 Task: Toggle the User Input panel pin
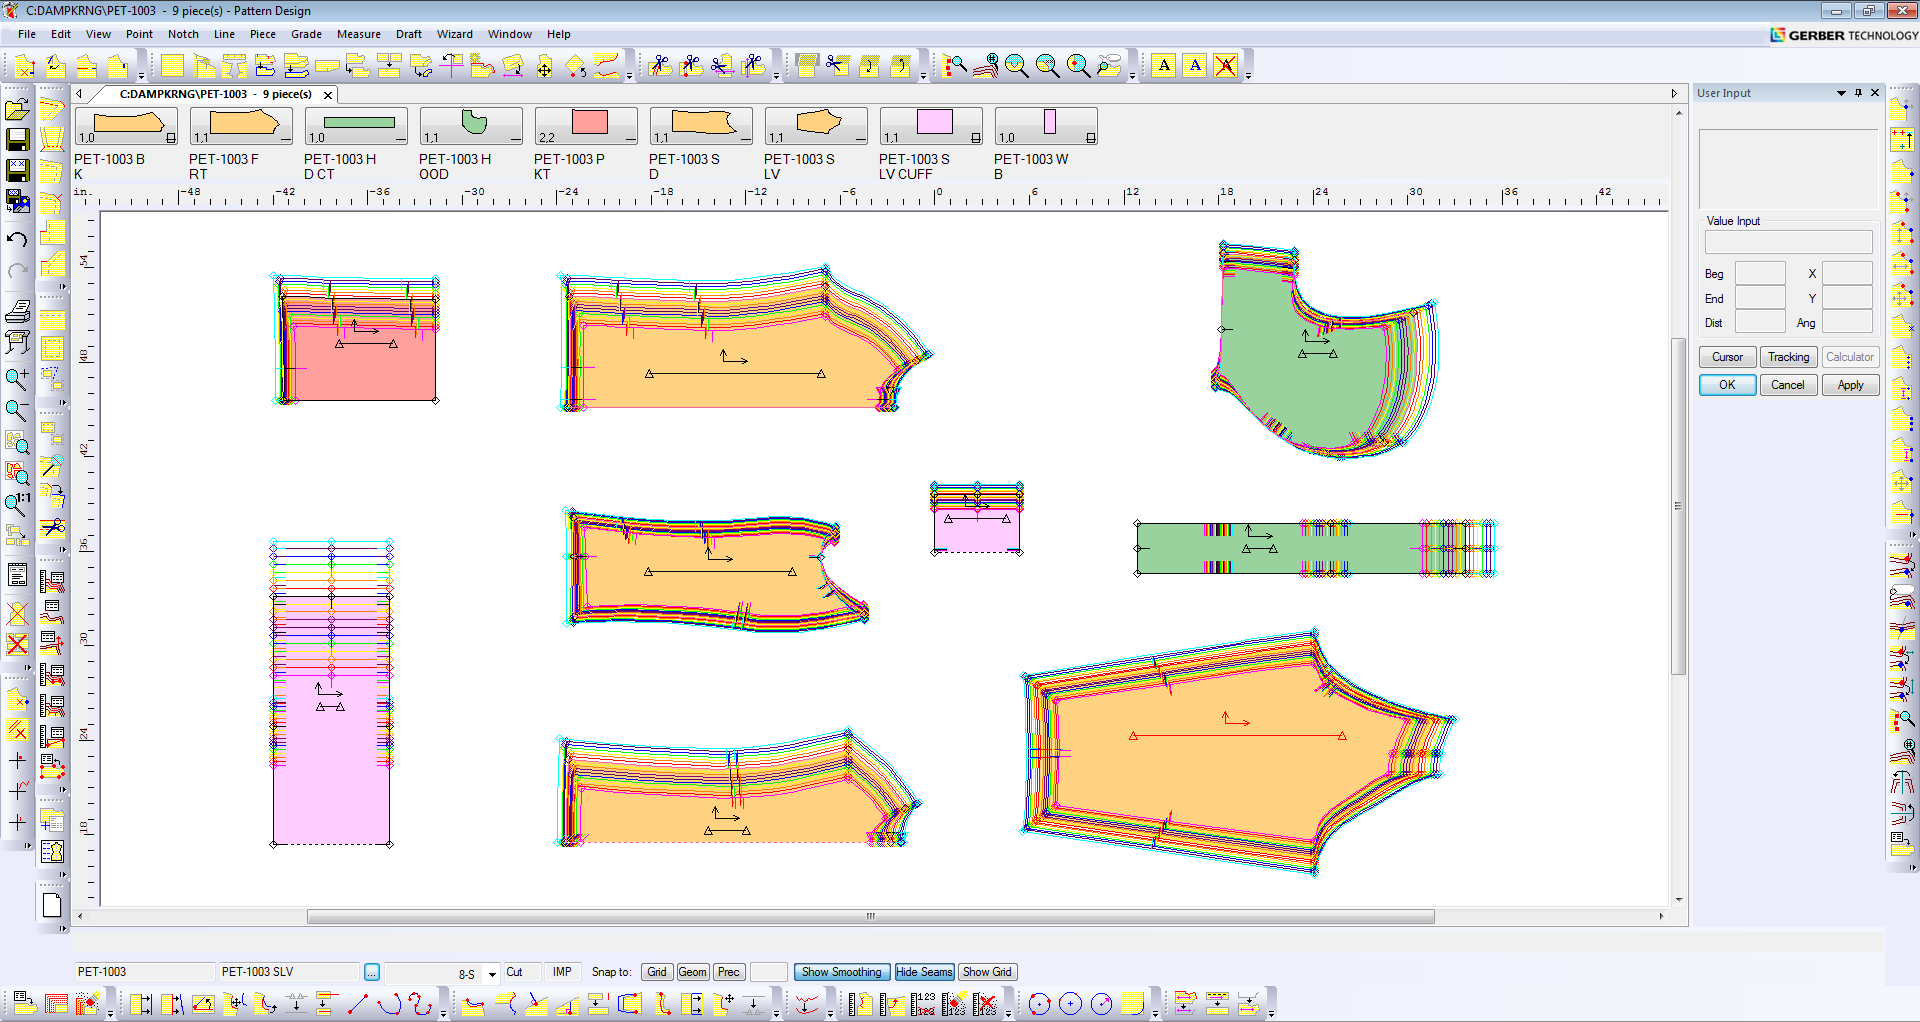(x=1858, y=93)
